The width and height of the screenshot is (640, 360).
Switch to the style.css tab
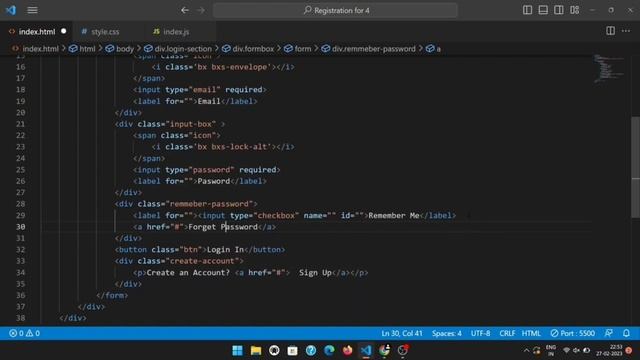pos(105,31)
